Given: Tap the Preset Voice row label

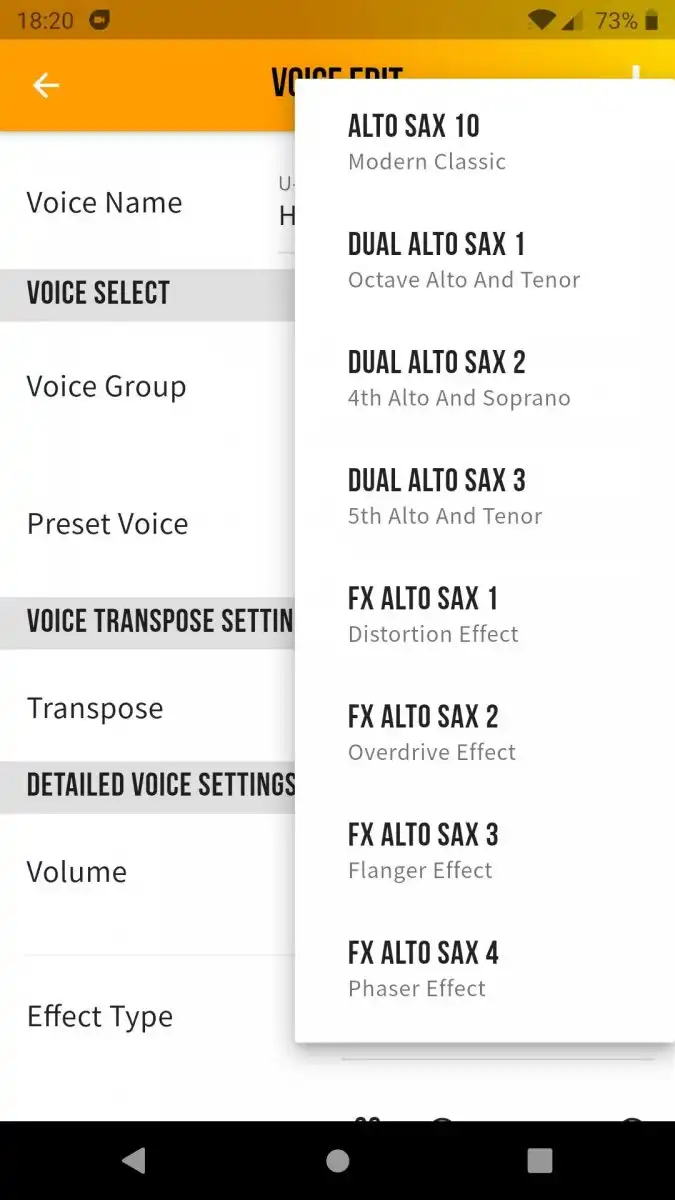Looking at the screenshot, I should [107, 524].
